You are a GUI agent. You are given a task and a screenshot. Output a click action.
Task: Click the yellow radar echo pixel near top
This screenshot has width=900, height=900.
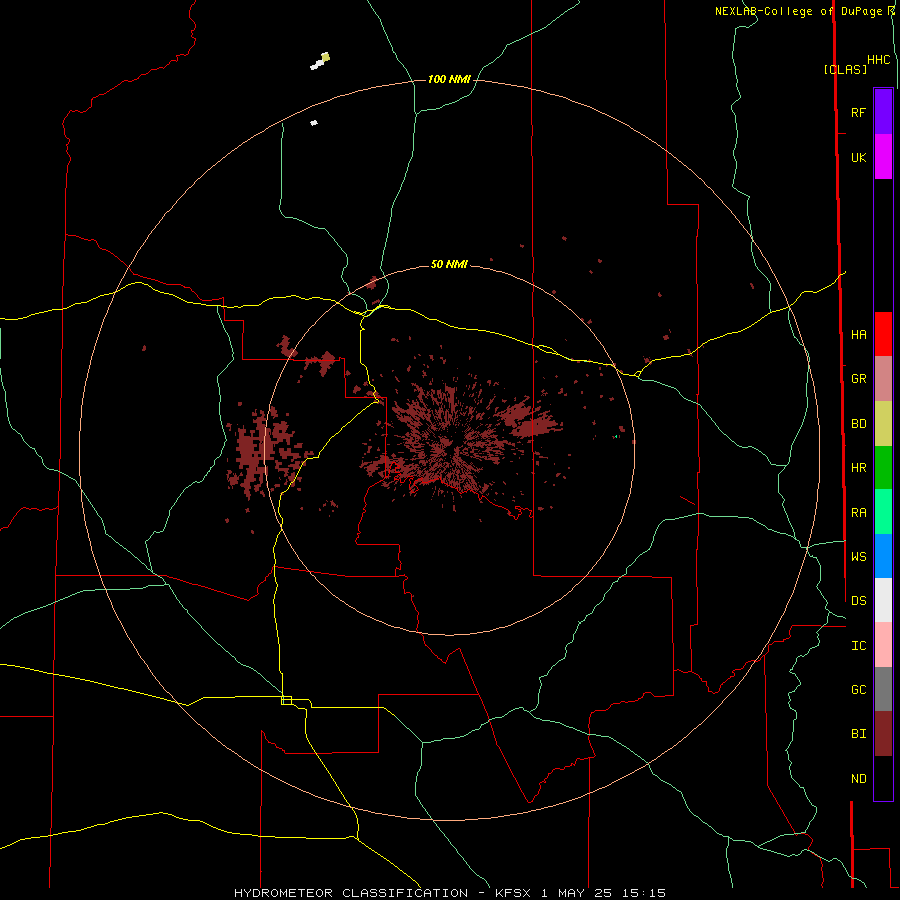pos(325,57)
